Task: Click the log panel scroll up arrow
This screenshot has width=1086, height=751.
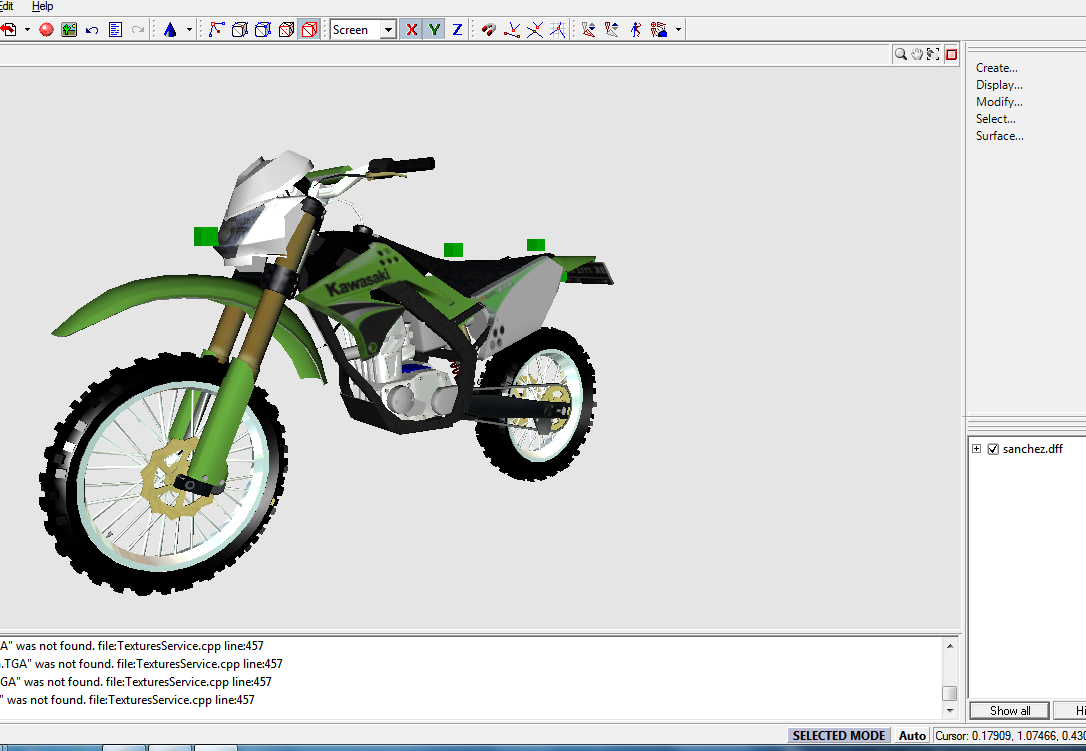Action: tap(950, 646)
